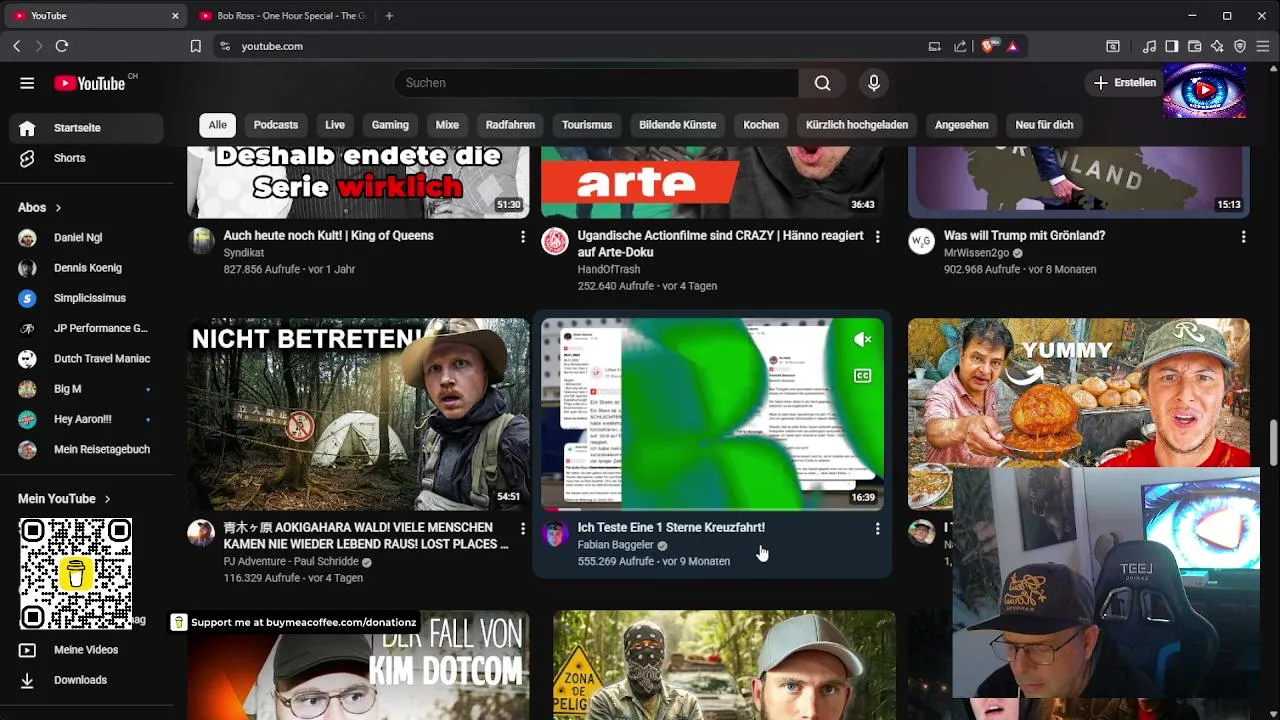Open options menu for King of Queens video
The width and height of the screenshot is (1280, 720).
click(x=522, y=237)
